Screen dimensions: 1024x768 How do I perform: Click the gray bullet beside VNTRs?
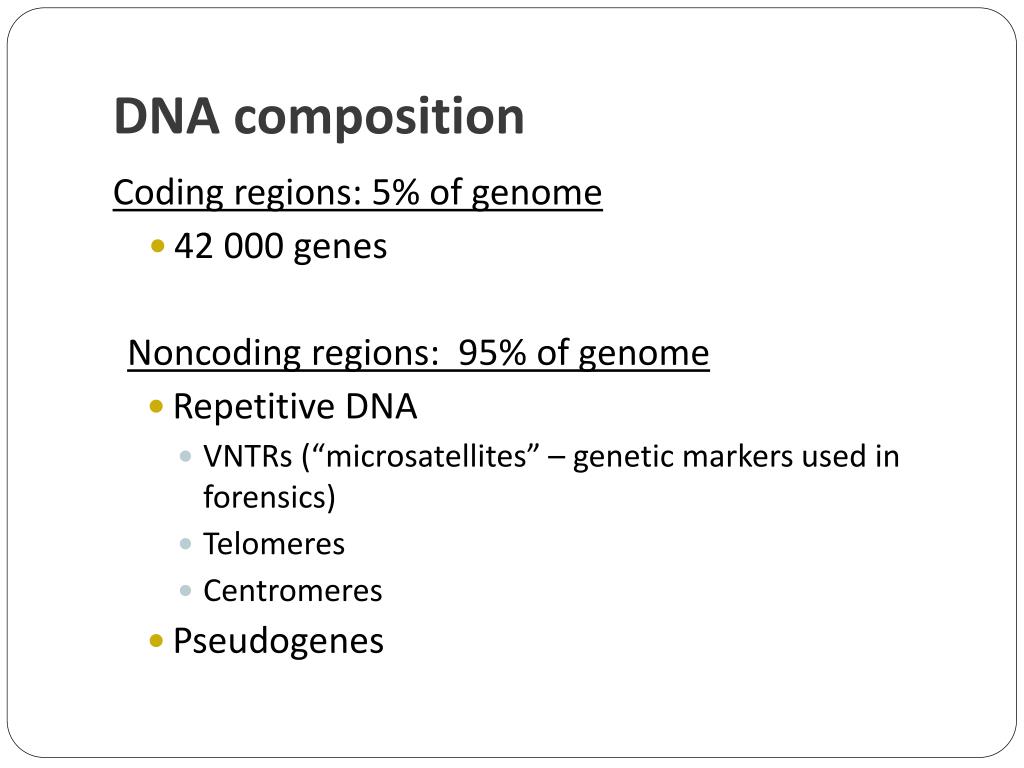coord(185,456)
